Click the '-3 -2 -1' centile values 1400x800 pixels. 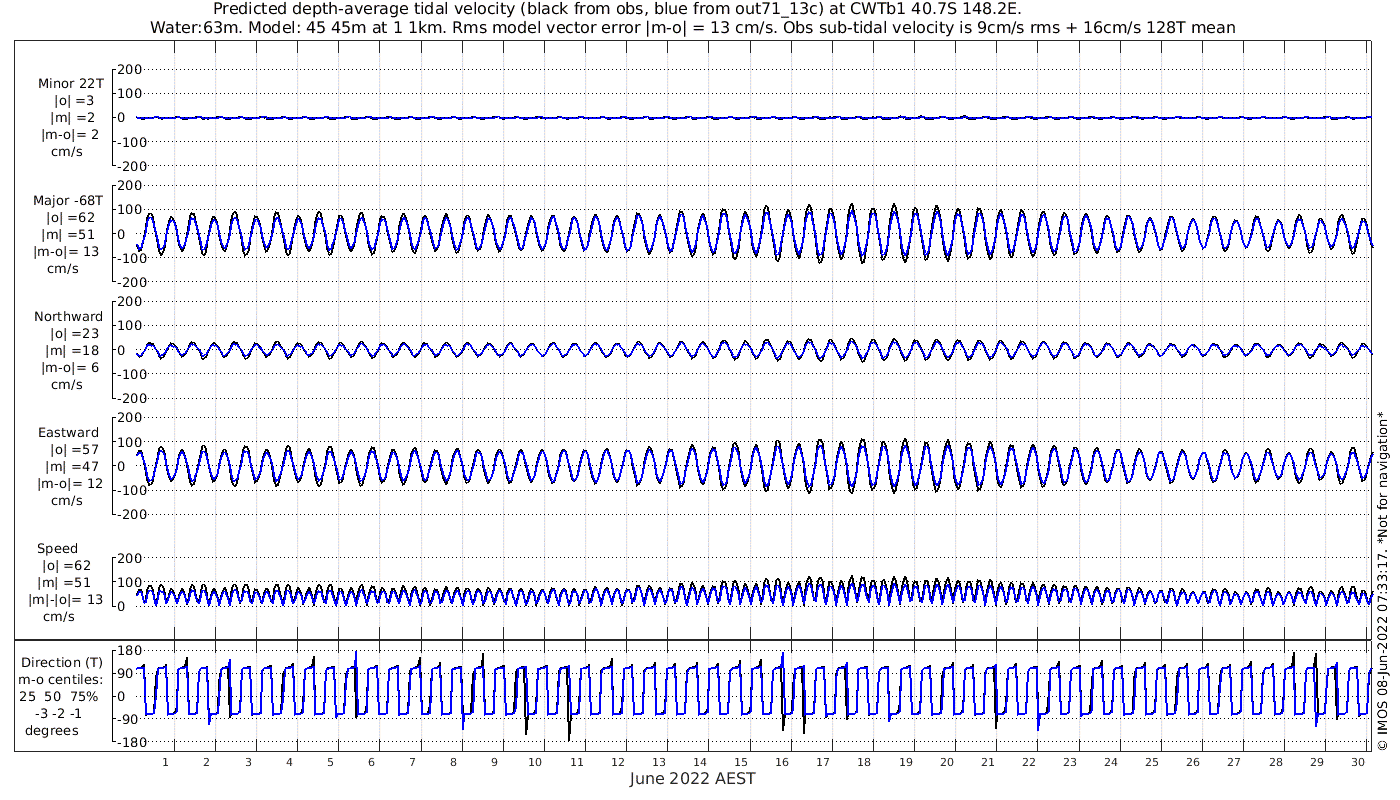point(61,713)
